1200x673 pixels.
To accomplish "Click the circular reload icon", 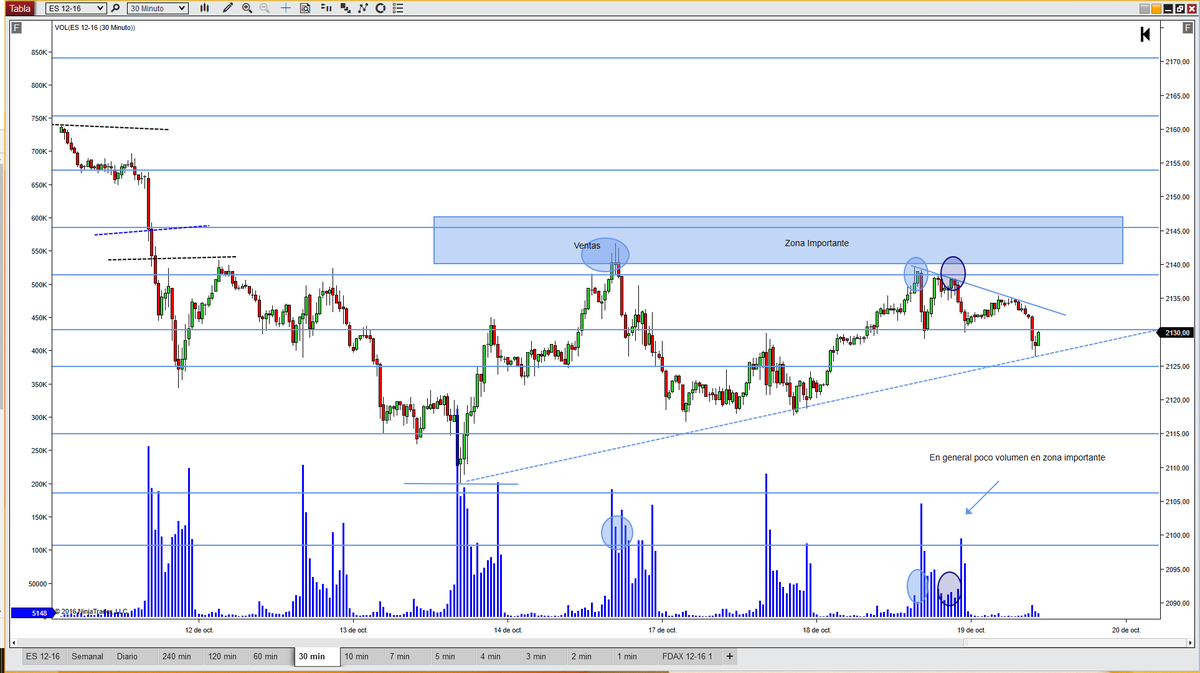I will click(x=380, y=8).
